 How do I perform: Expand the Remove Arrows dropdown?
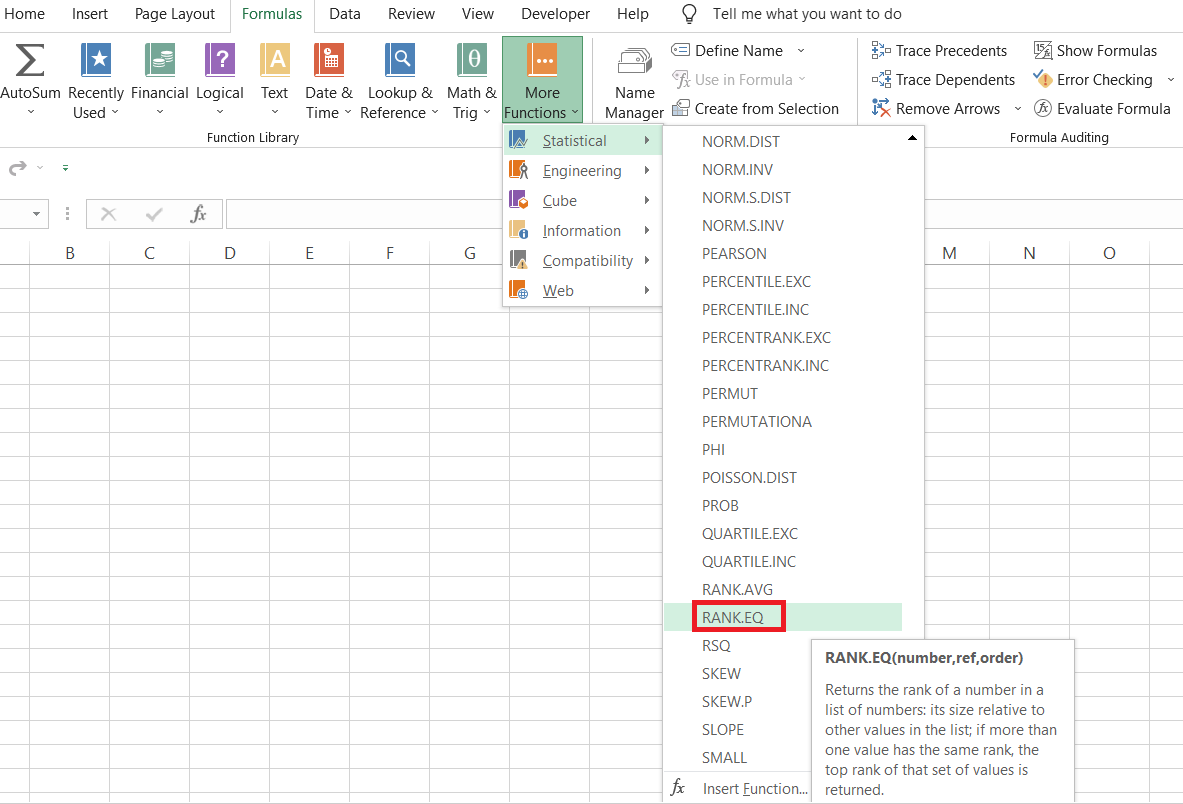pos(1018,109)
